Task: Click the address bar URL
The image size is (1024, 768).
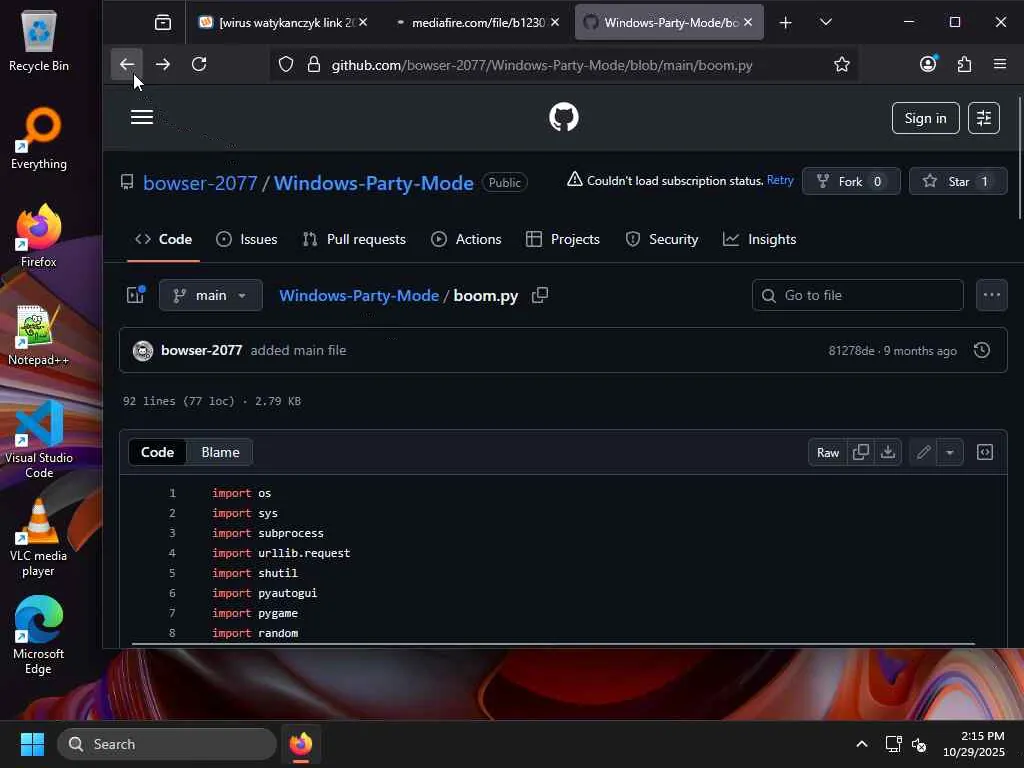Action: point(541,65)
